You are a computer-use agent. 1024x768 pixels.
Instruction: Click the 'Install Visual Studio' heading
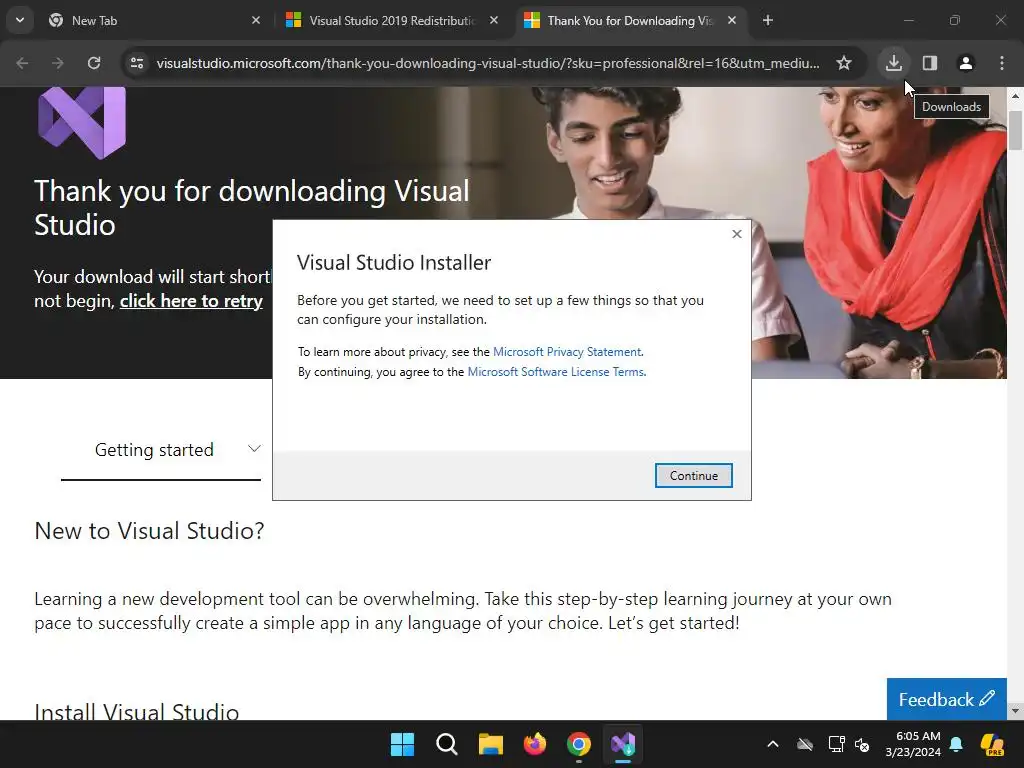click(136, 711)
